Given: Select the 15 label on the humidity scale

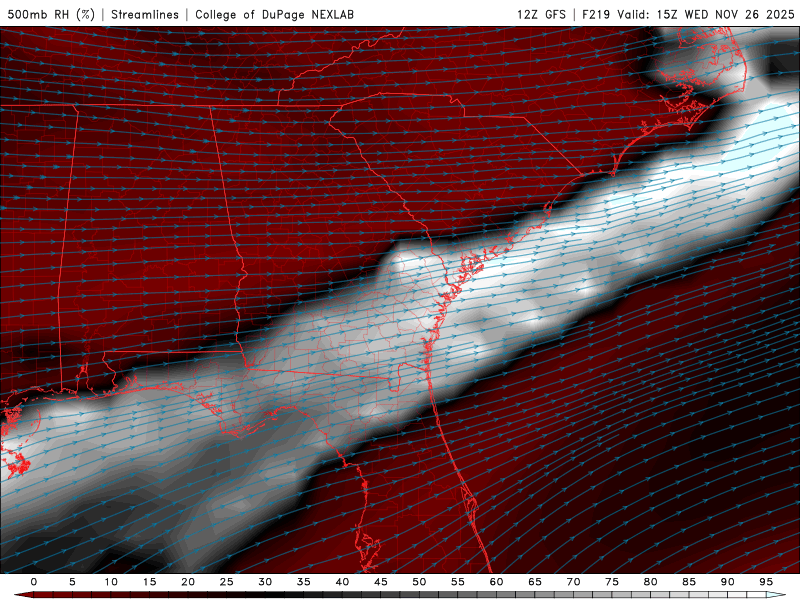Looking at the screenshot, I should click(x=149, y=582).
